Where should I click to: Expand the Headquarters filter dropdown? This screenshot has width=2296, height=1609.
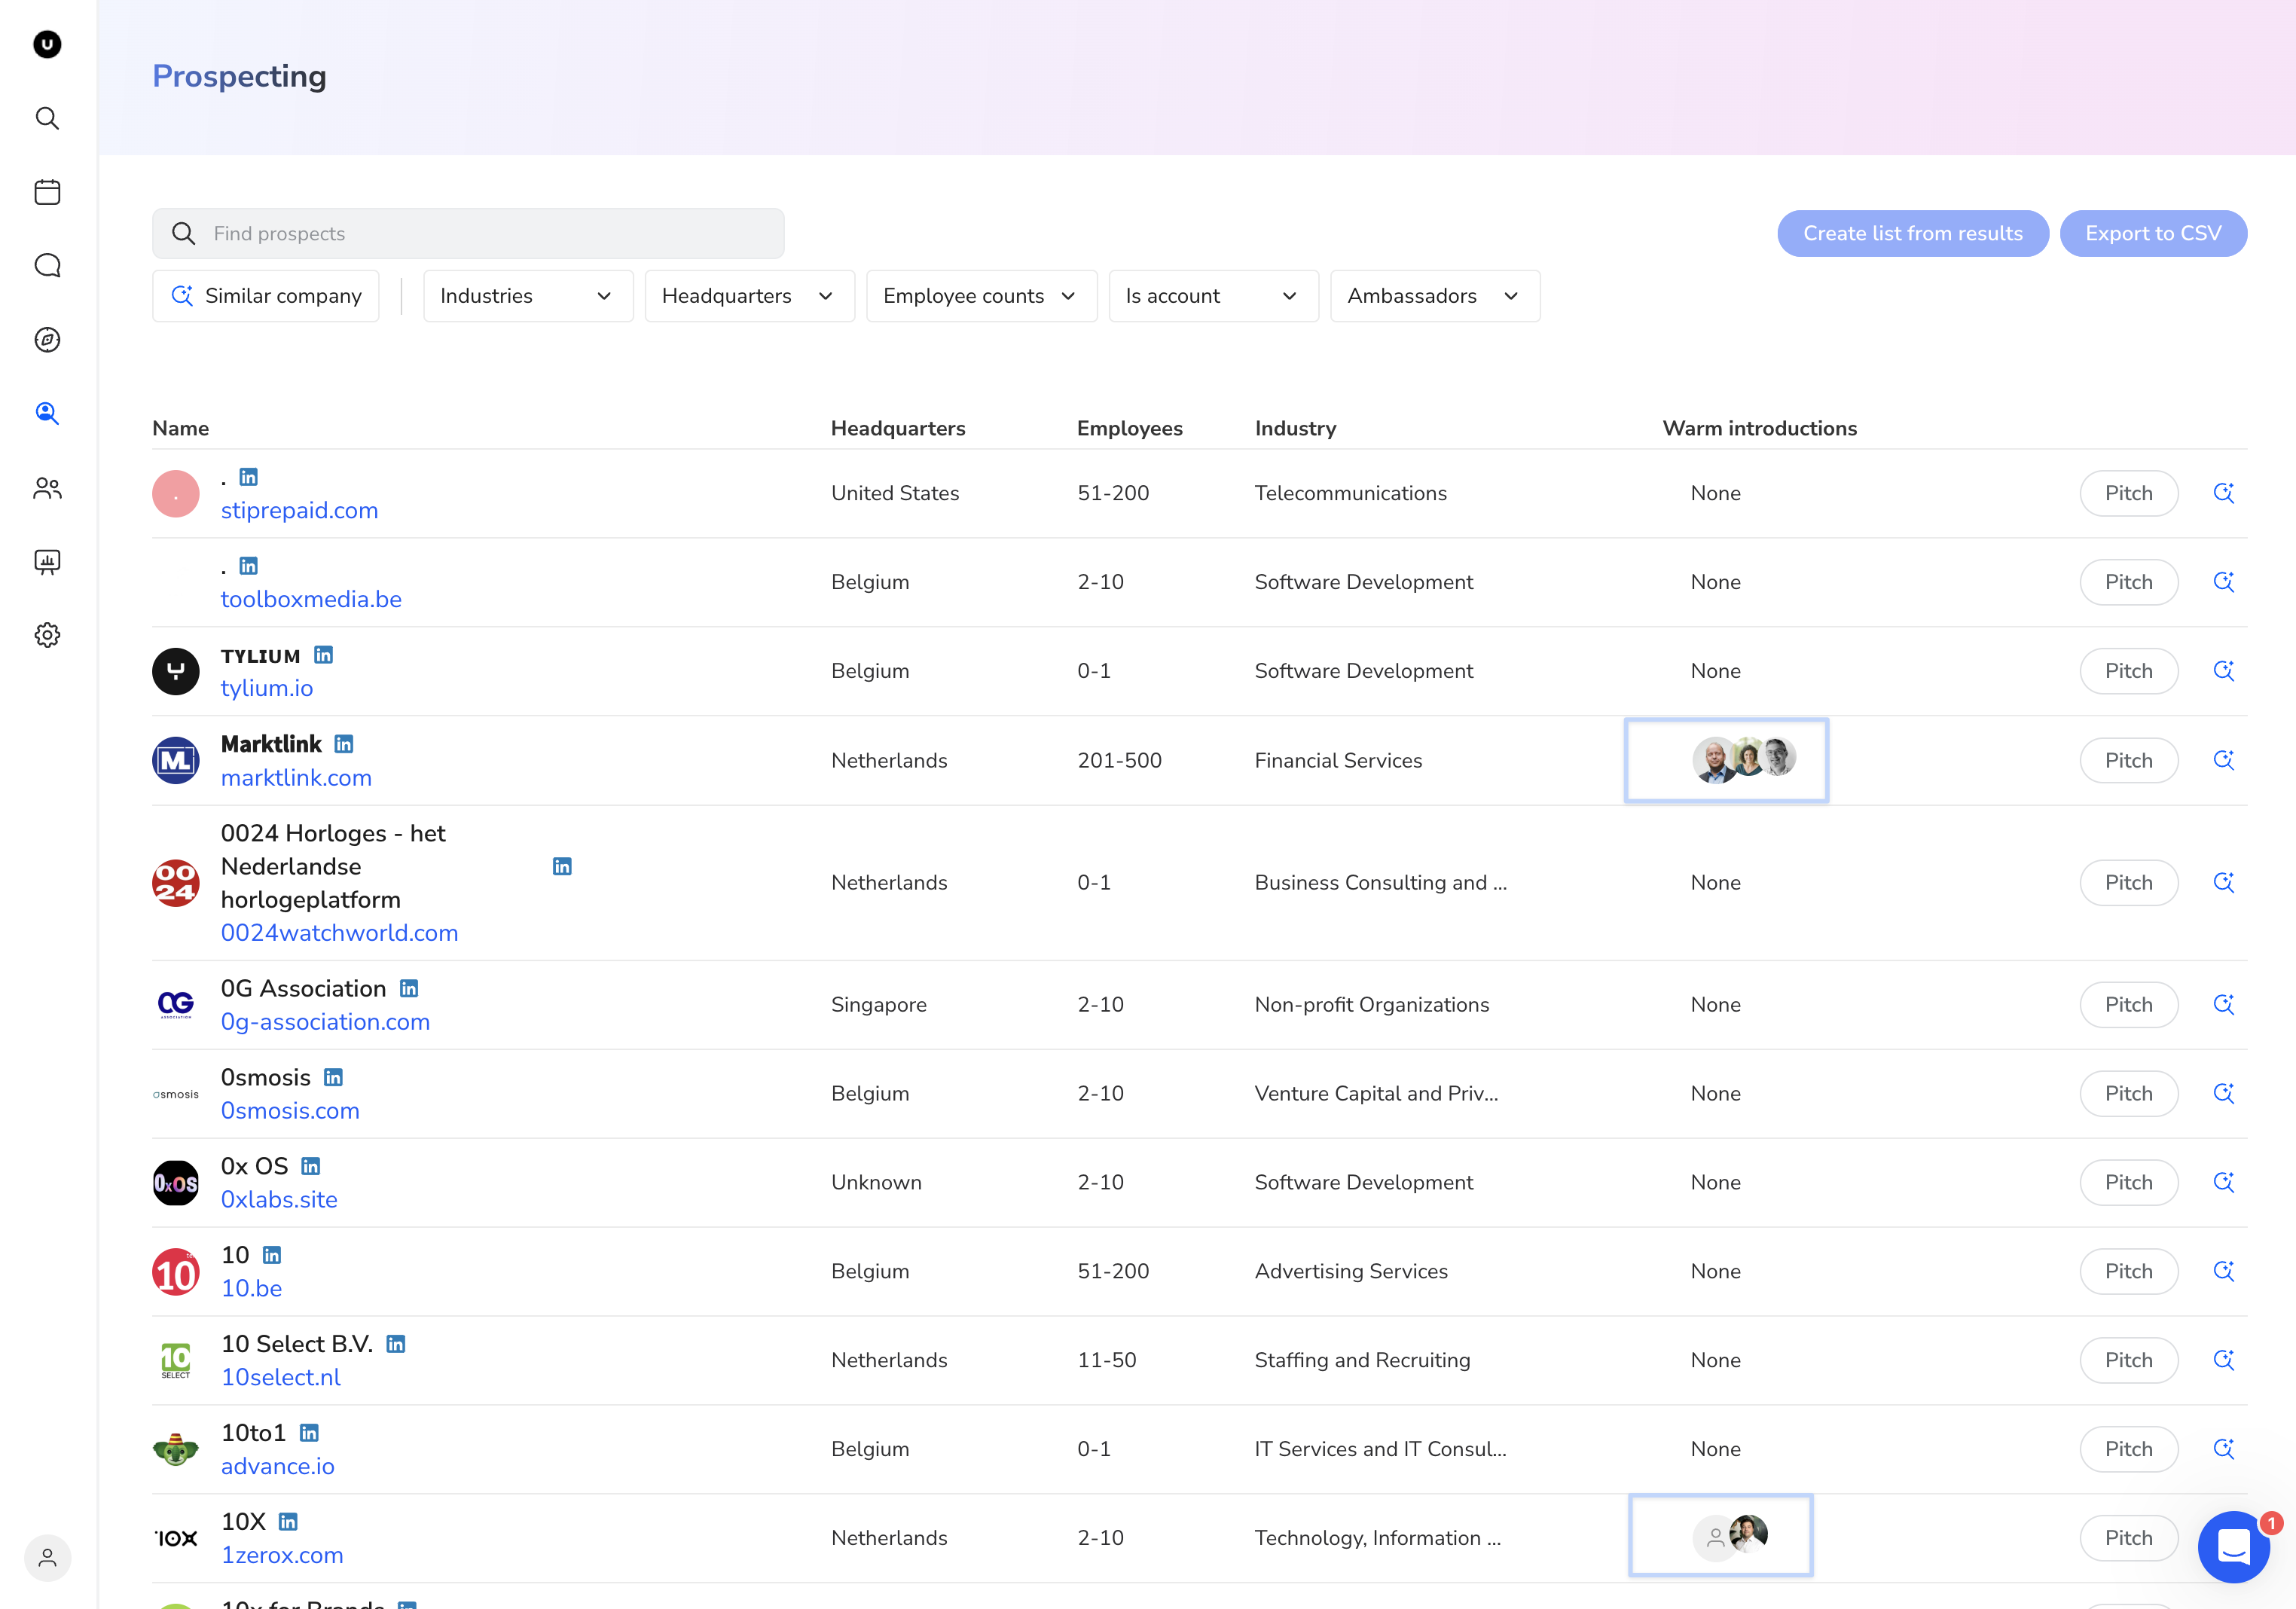[x=749, y=296]
